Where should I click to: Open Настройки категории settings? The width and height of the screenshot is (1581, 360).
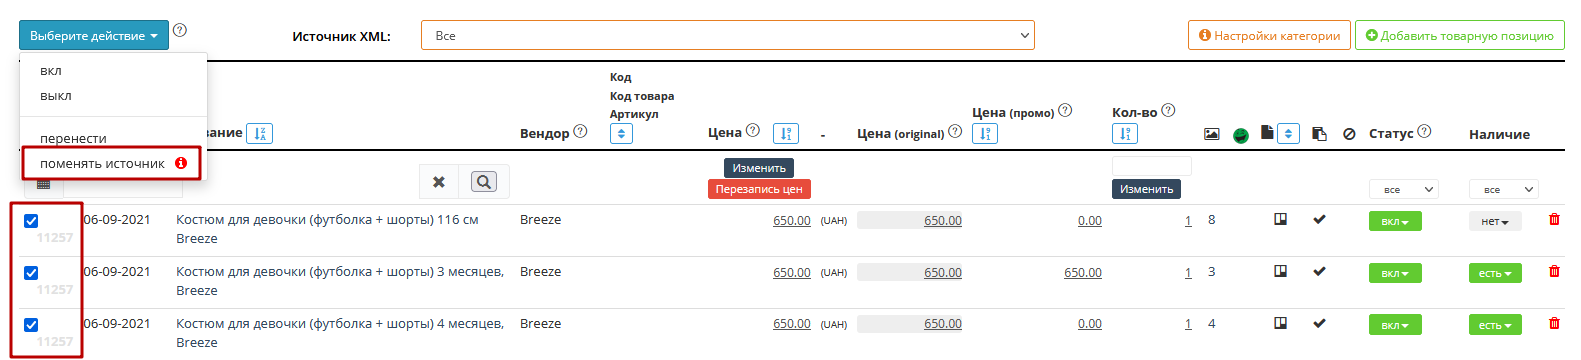pyautogui.click(x=1269, y=35)
